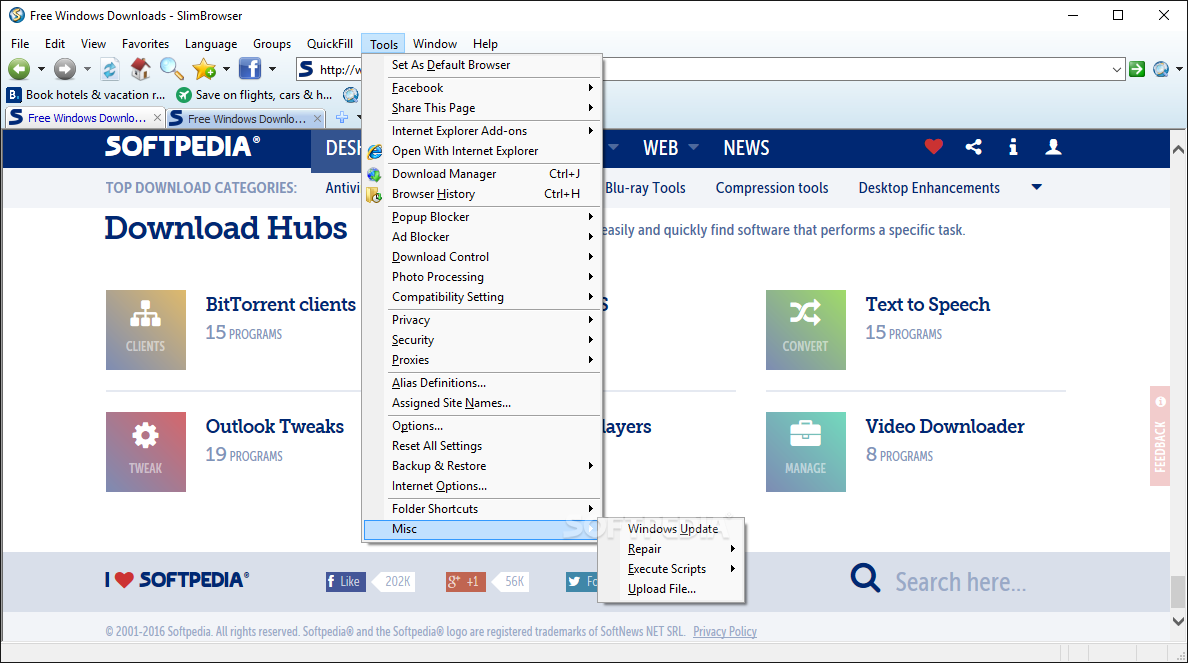
Task: Open Download Manager from Tools menu
Action: pos(482,174)
